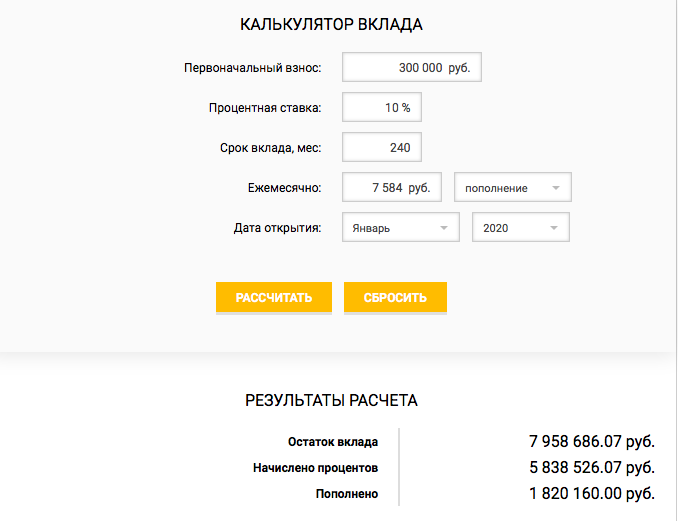Click the arrow icon of пополнение dropdown
Viewport: 678px width, 521px height.
[x=556, y=188]
